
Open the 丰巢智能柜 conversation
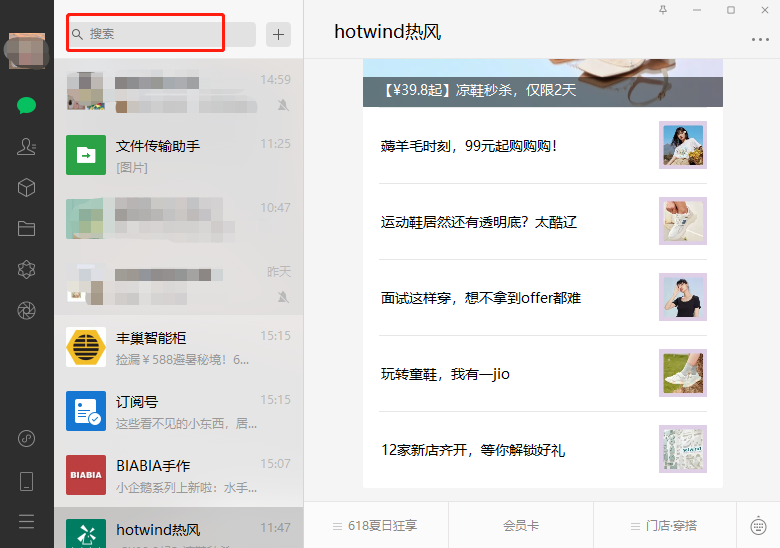179,347
